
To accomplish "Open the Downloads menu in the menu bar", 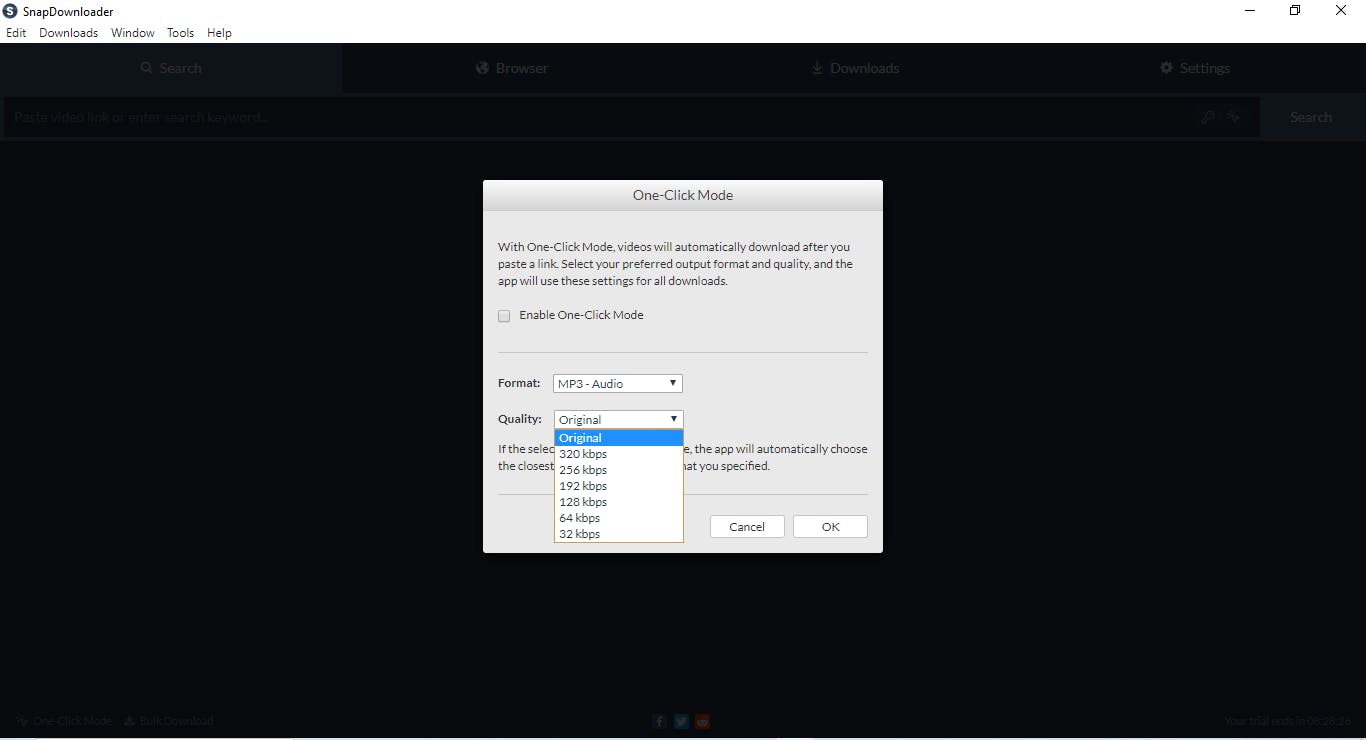I will tap(69, 33).
